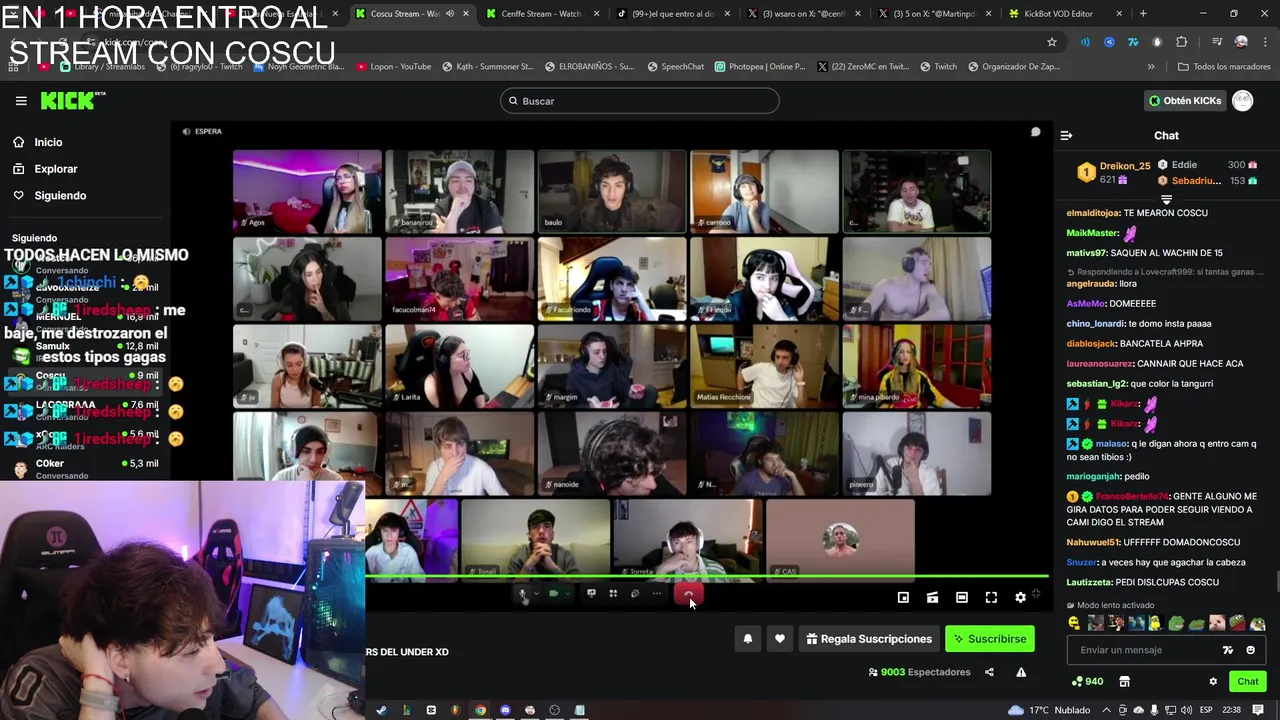This screenshot has width=1280, height=720.
Task: Click the Dreikon_25 top gifter name
Action: (x=1125, y=166)
